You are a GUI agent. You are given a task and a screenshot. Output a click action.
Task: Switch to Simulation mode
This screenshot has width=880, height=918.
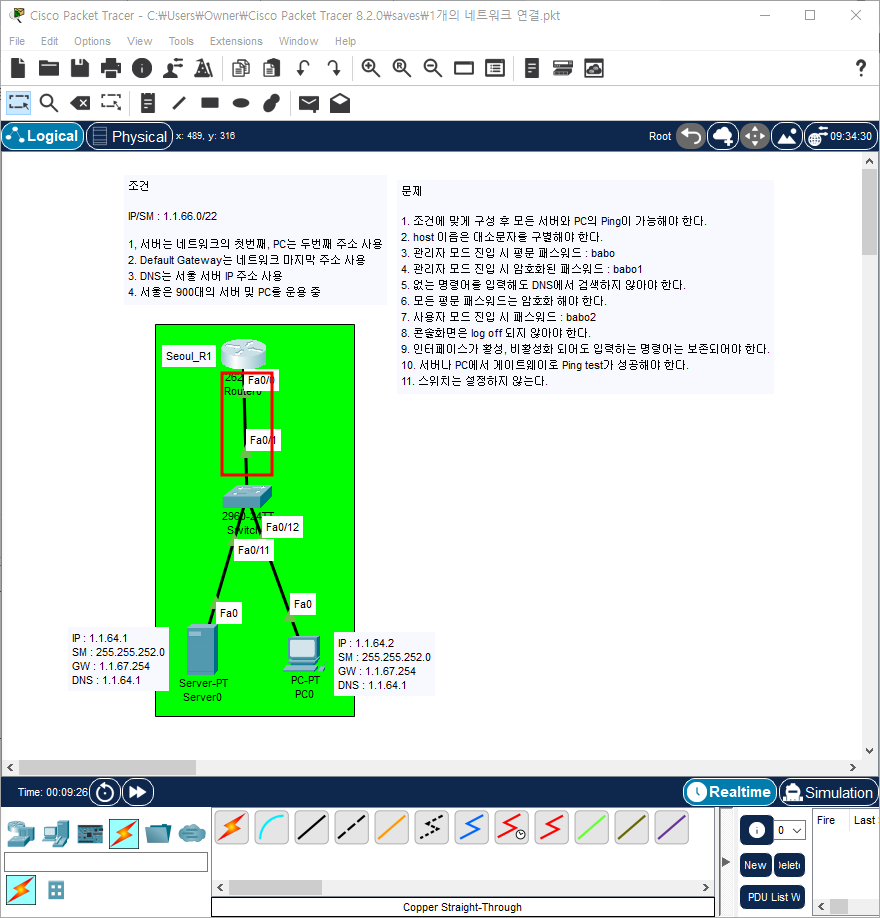(x=828, y=792)
